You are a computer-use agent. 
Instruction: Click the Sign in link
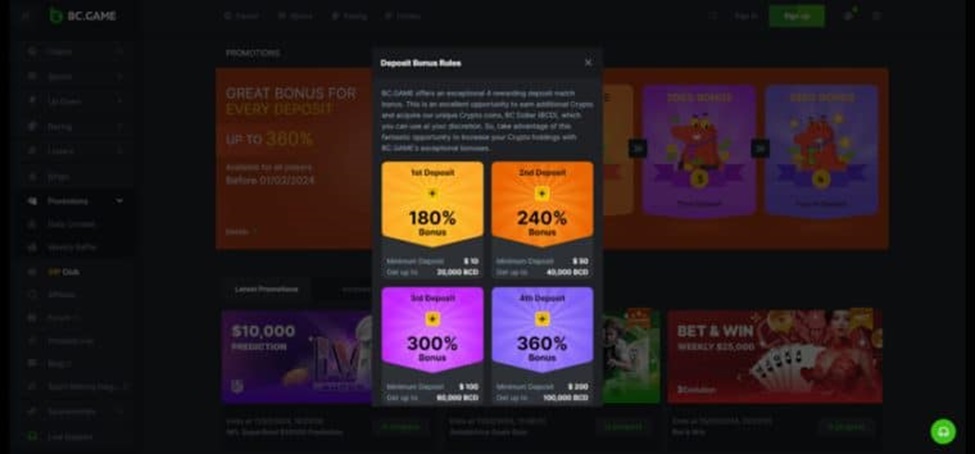[746, 16]
